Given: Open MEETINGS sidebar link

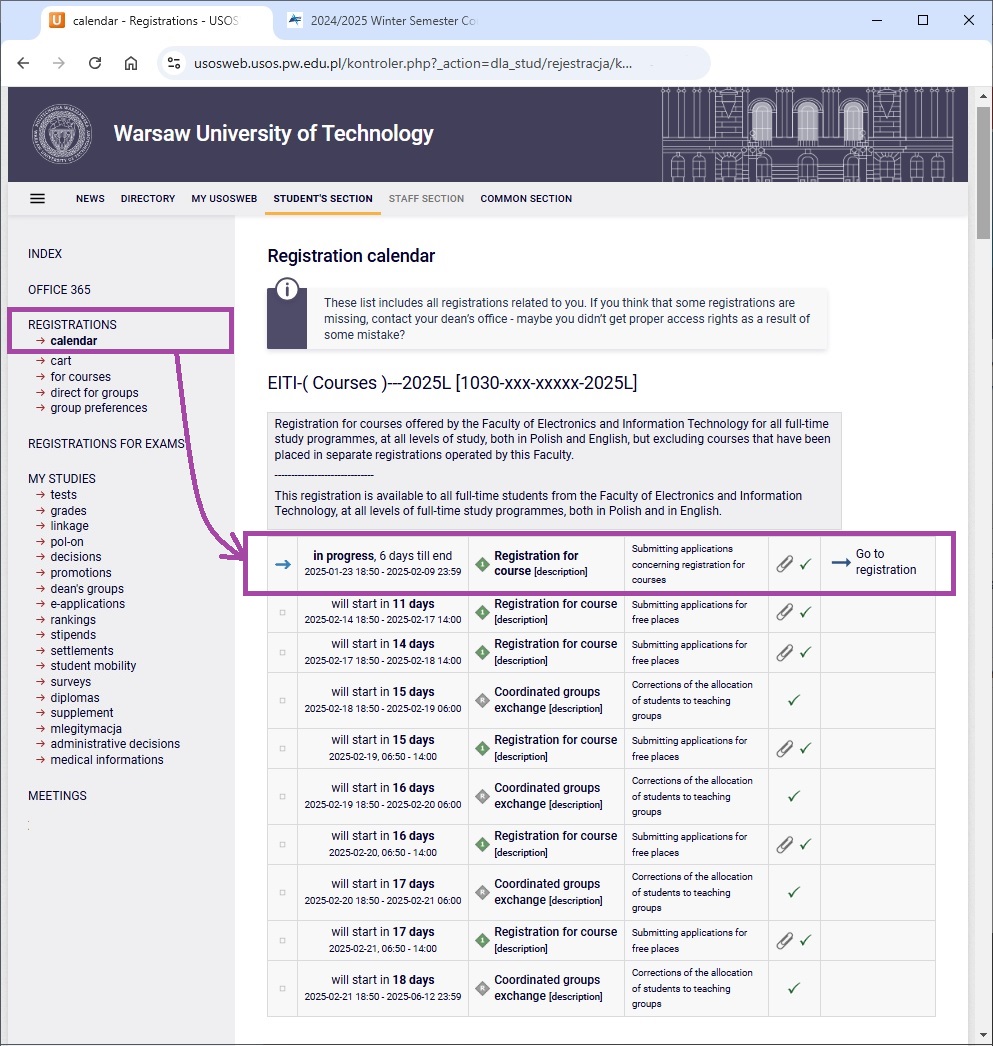Looking at the screenshot, I should click(x=57, y=796).
